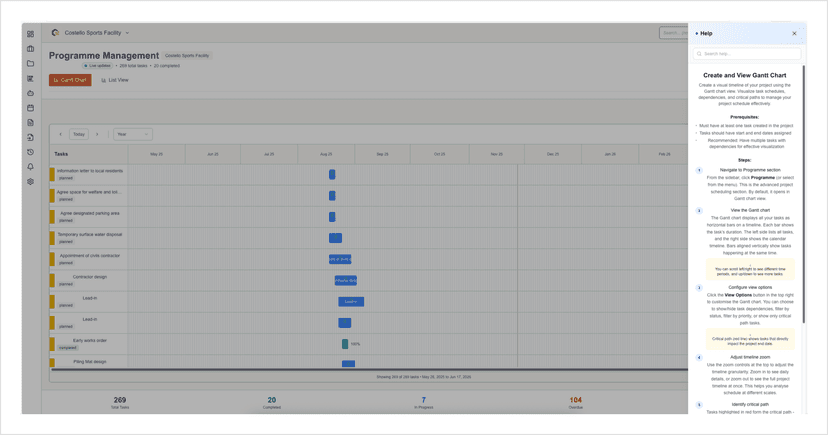Click the 104 Overdue stat

(x=576, y=402)
